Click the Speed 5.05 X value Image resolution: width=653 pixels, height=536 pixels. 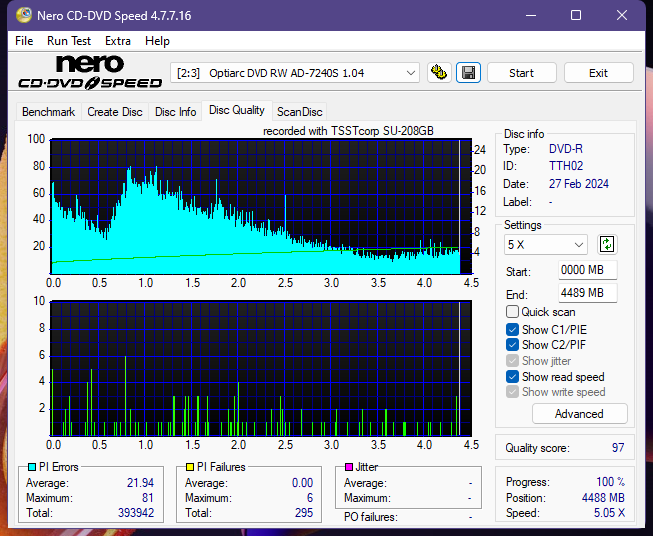tap(609, 513)
